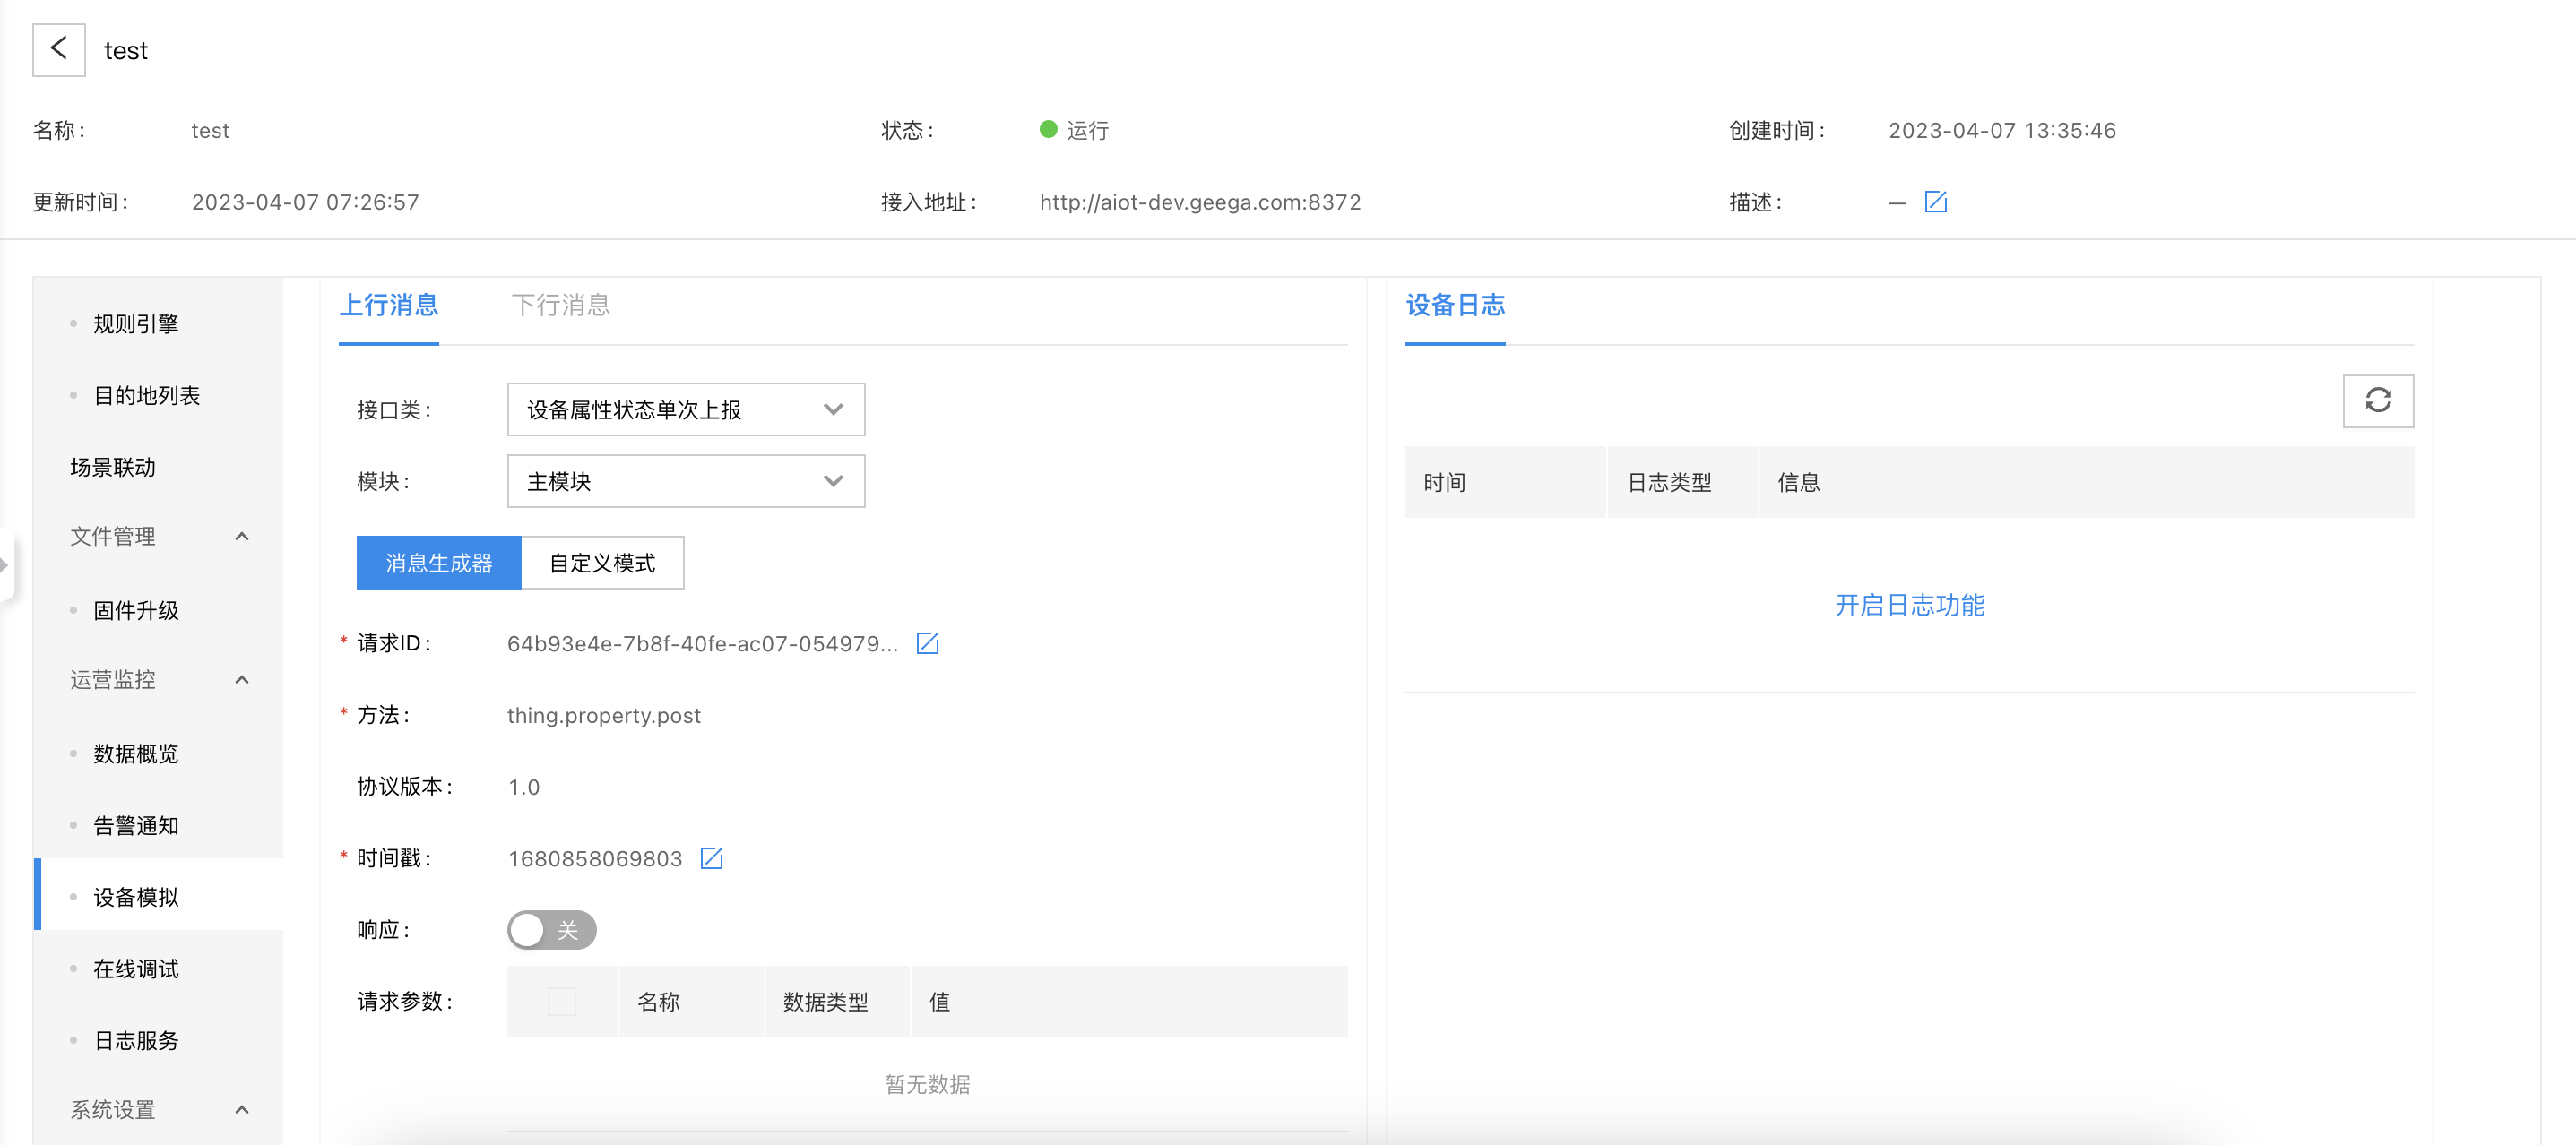The height and width of the screenshot is (1145, 2576).
Task: Select the 设备日志 tab
Action: tap(1455, 305)
